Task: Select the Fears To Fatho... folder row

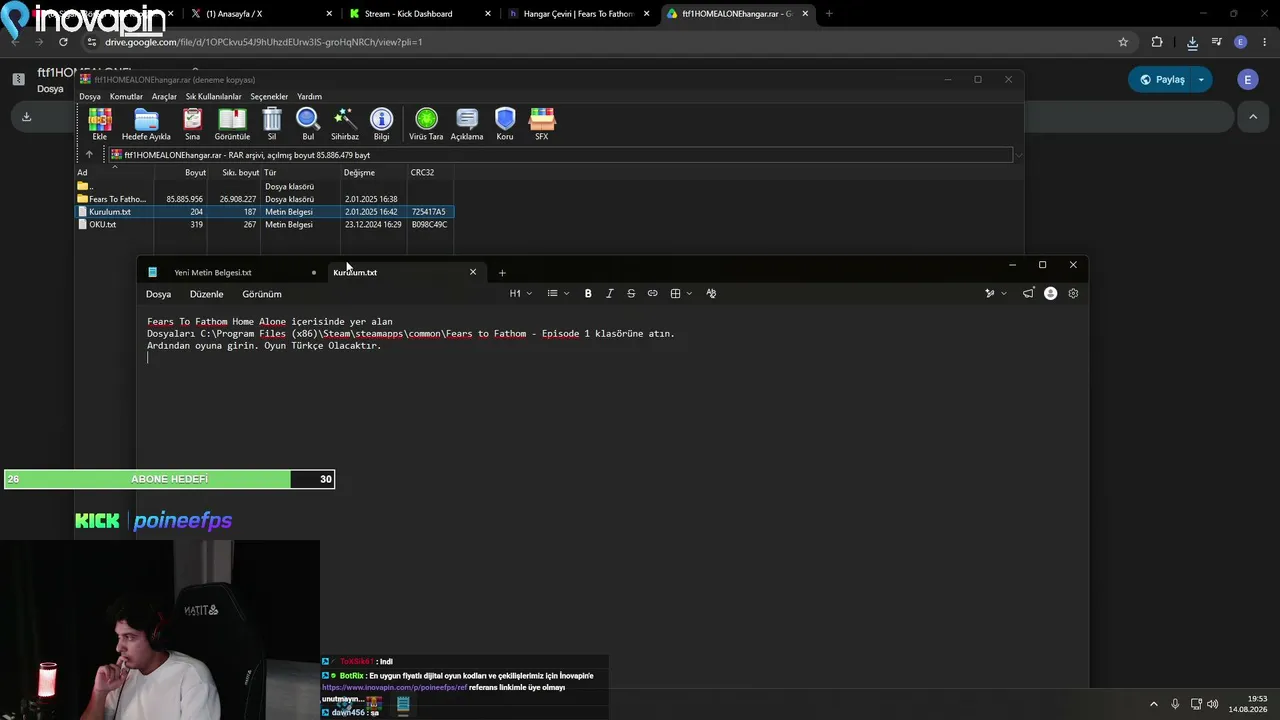Action: [x=265, y=199]
